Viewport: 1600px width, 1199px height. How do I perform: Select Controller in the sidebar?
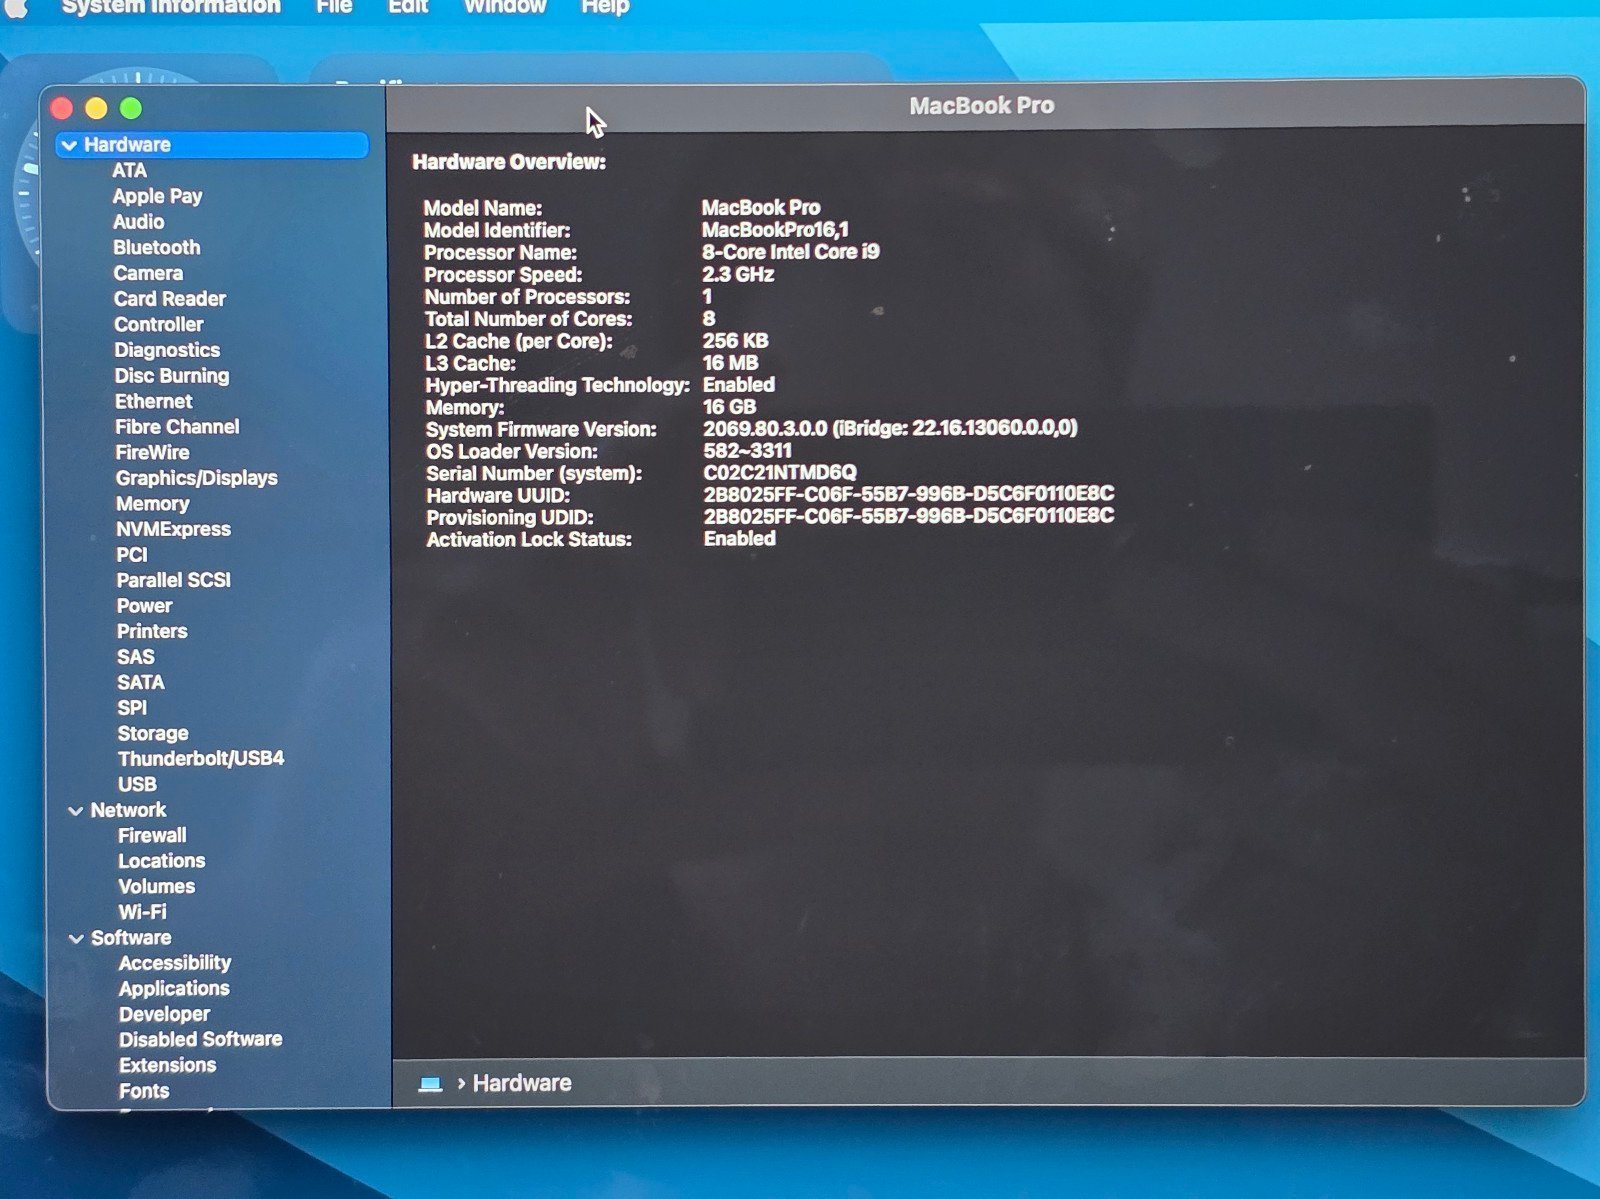click(158, 325)
